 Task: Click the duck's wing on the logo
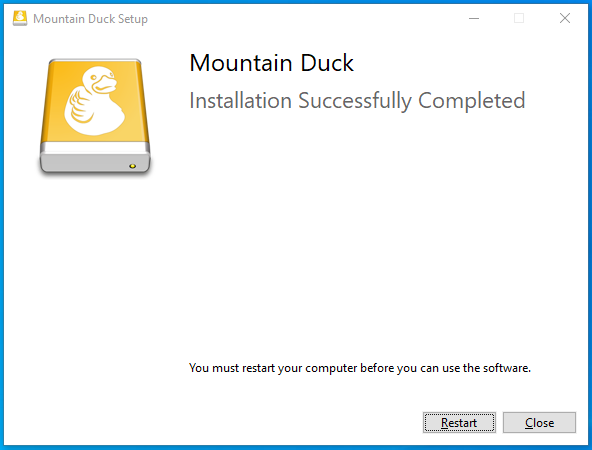[79, 106]
